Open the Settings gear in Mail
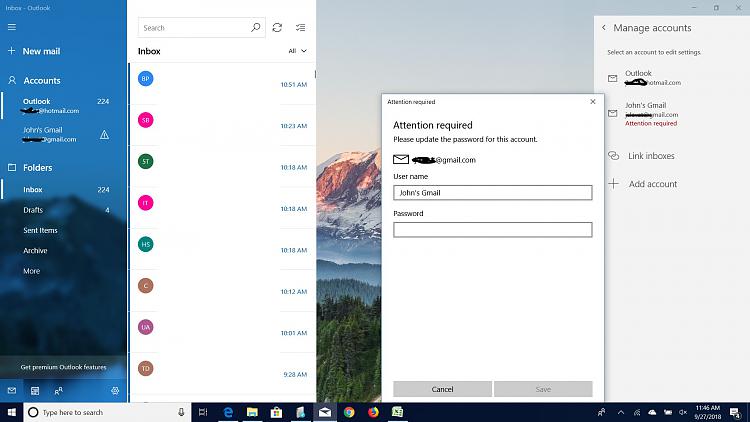The image size is (750, 422). click(115, 391)
